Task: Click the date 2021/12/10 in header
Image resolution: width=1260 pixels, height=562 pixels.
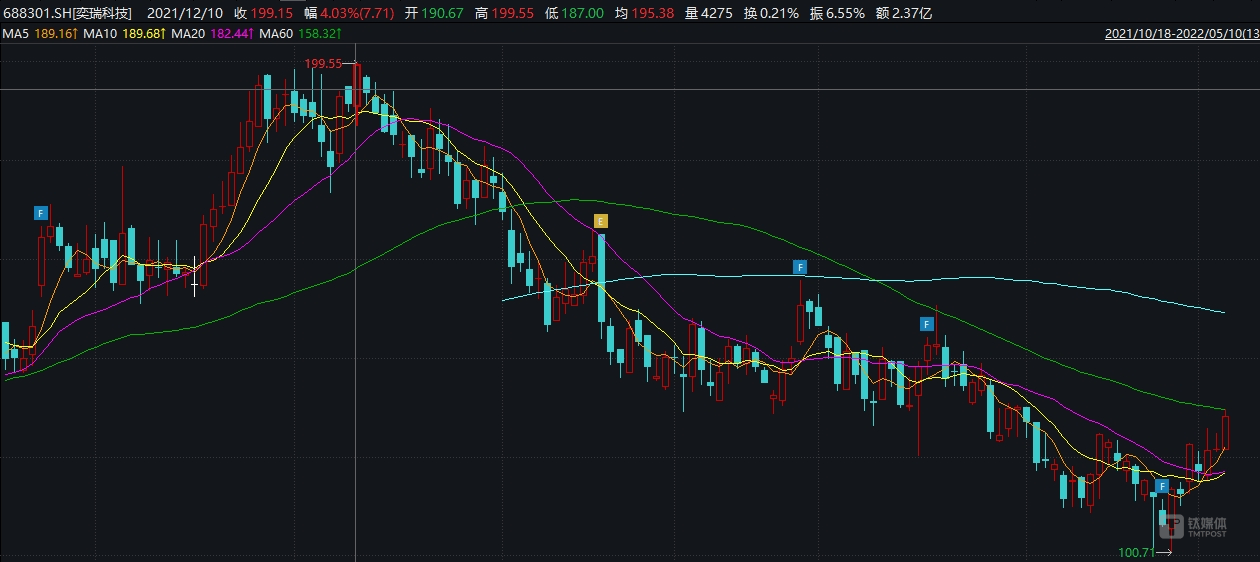Action: tap(184, 14)
